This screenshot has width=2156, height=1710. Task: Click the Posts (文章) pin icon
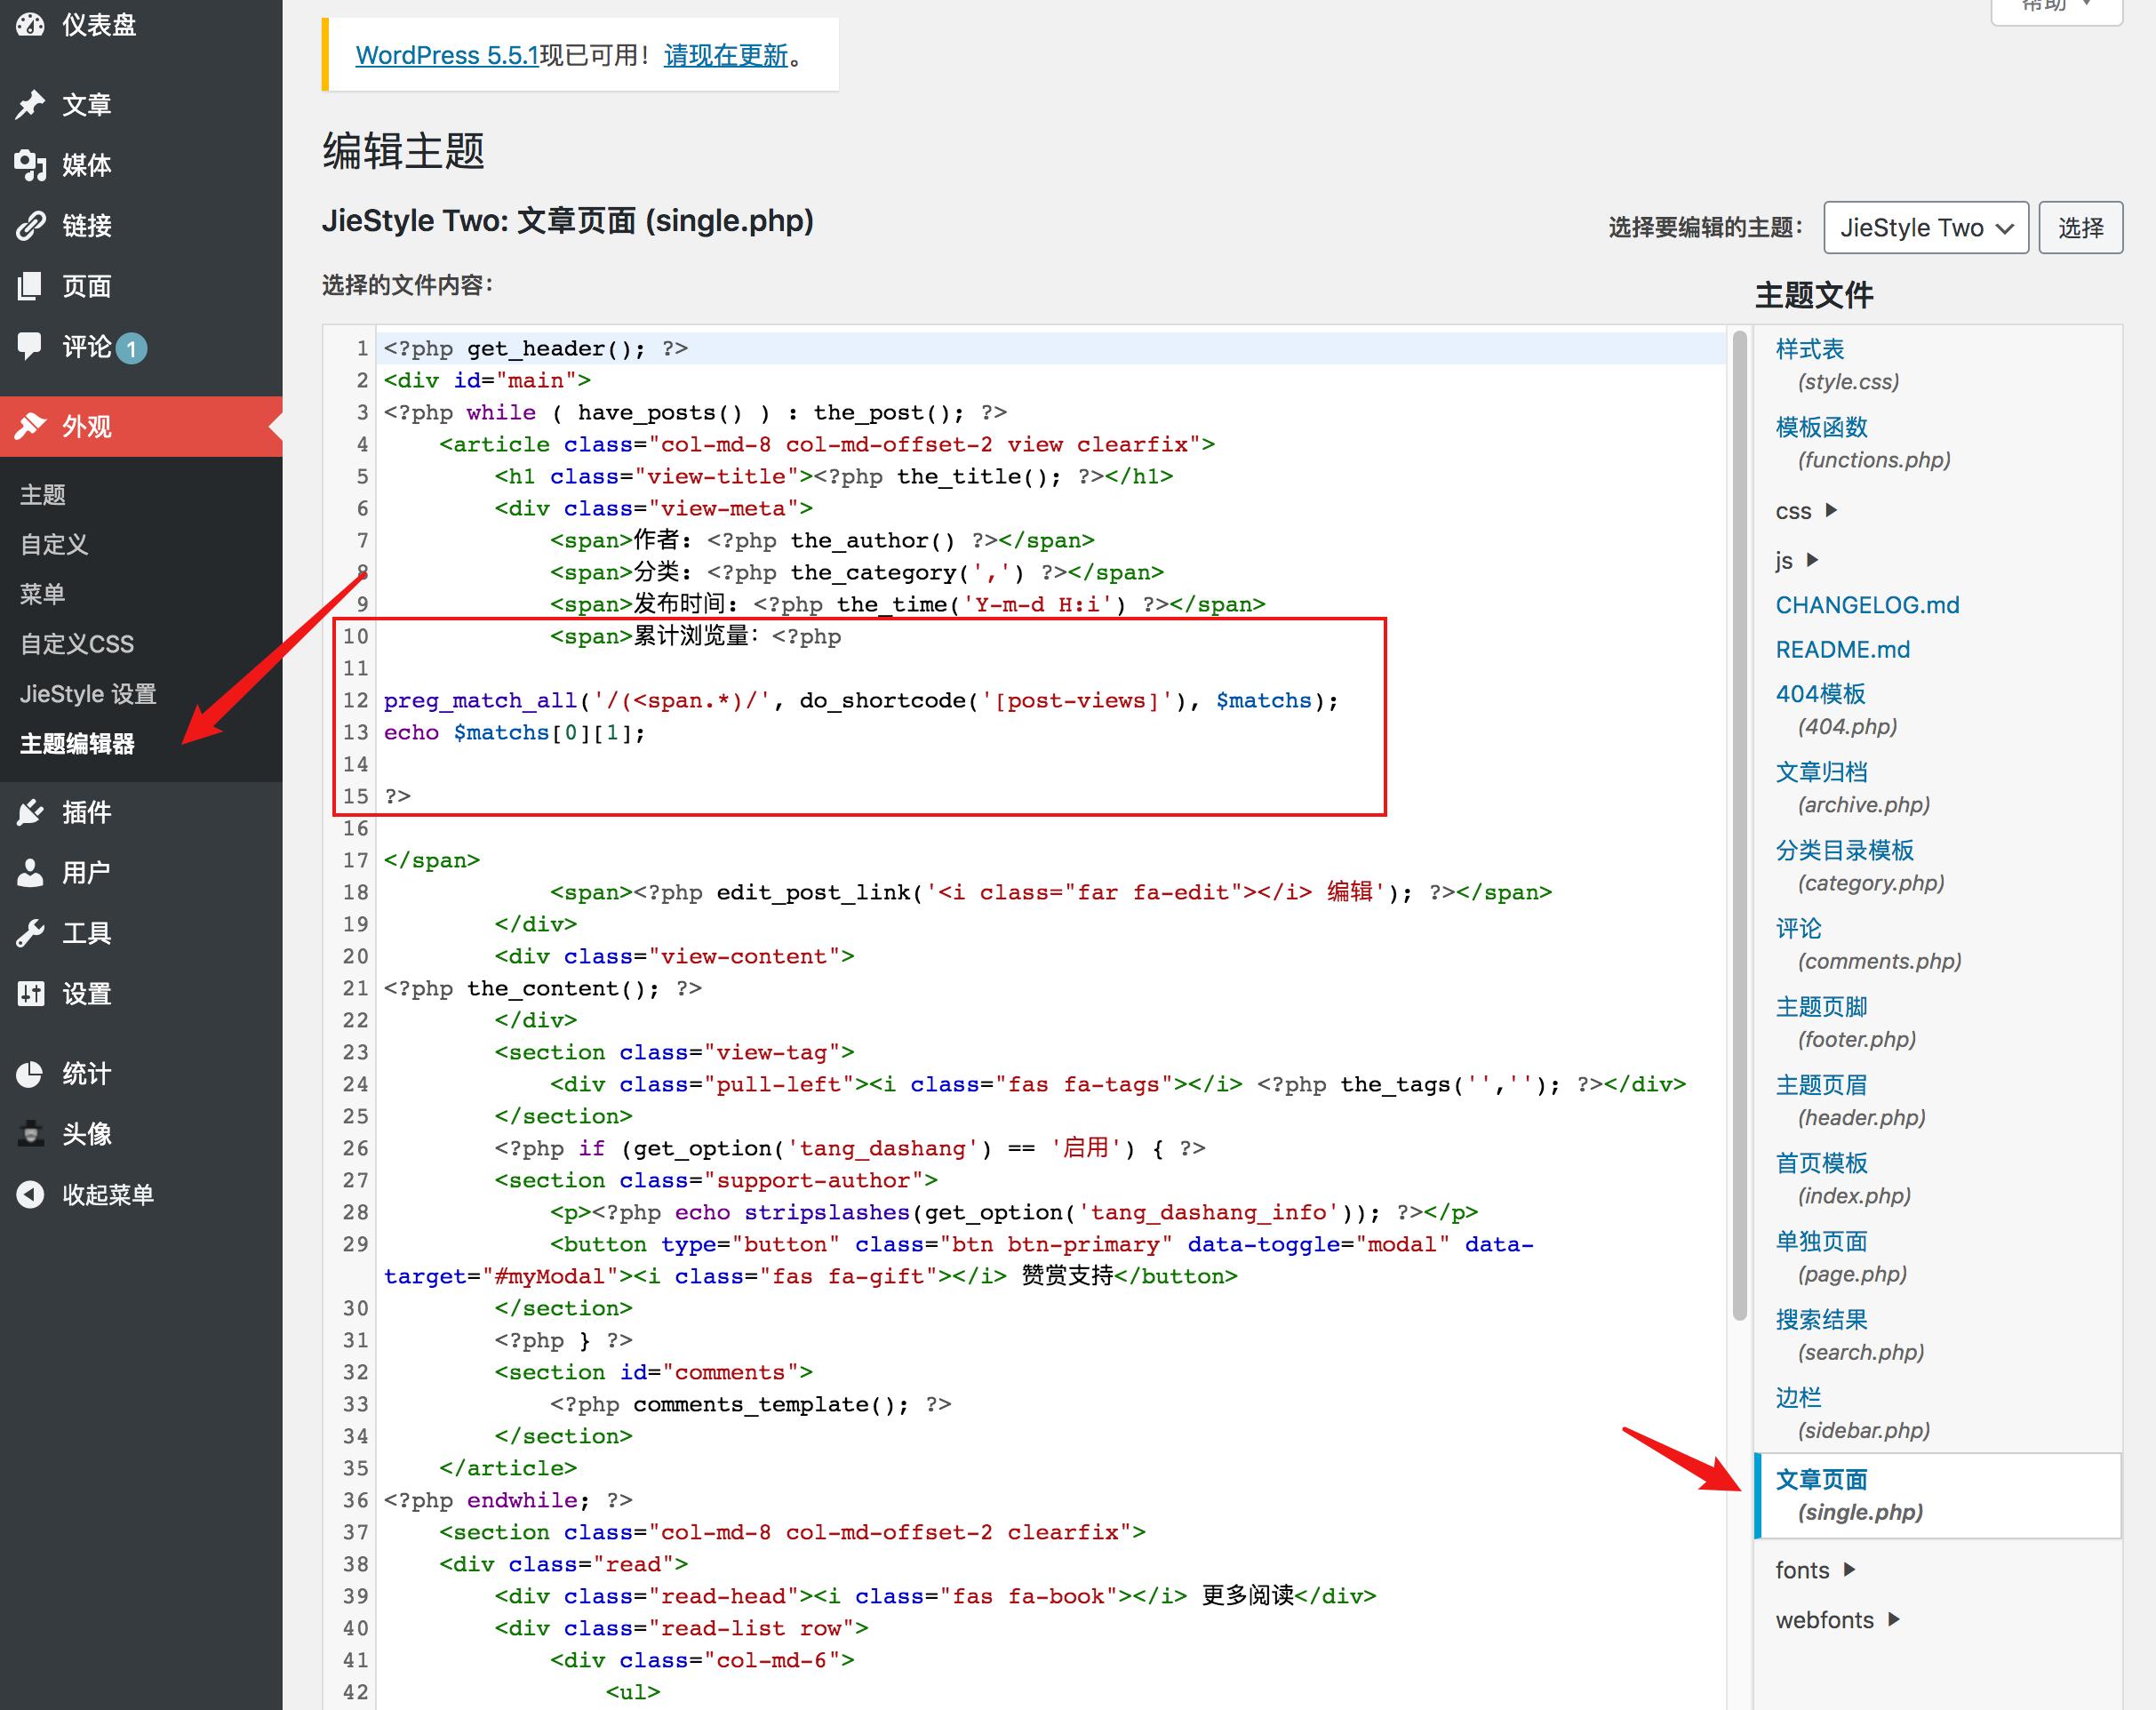click(30, 104)
